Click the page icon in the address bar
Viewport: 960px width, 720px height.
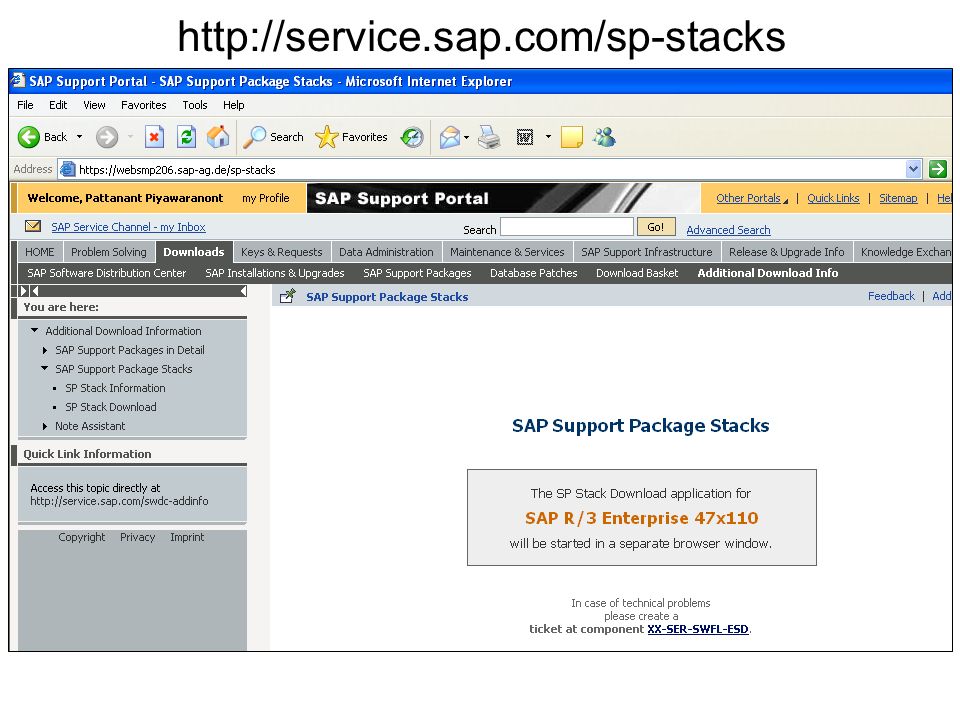point(67,169)
